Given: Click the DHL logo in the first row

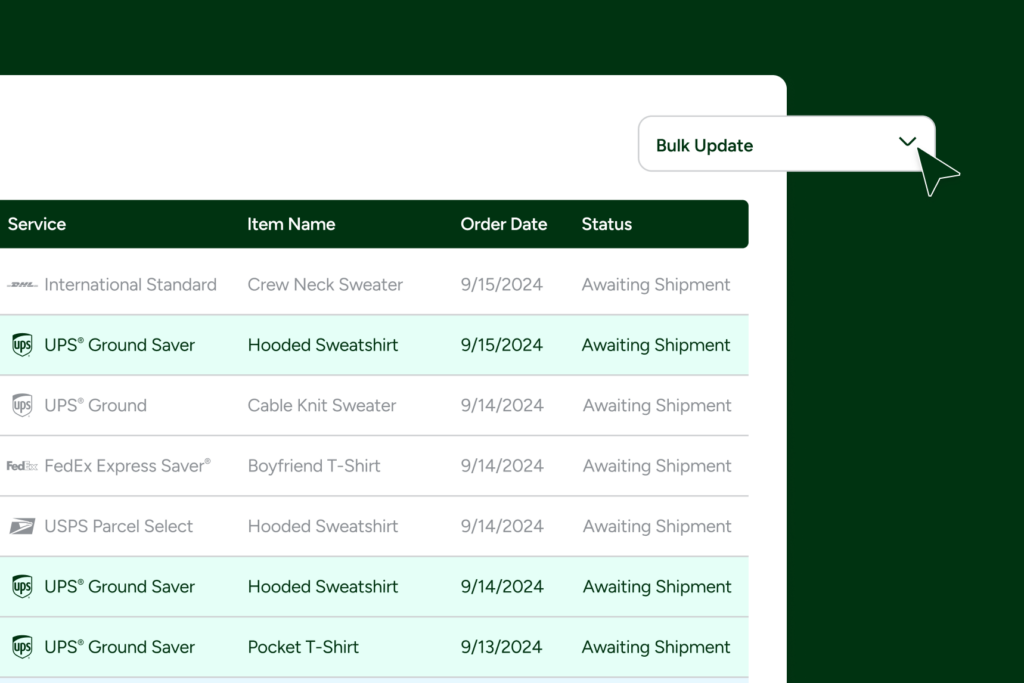Looking at the screenshot, I should [22, 285].
